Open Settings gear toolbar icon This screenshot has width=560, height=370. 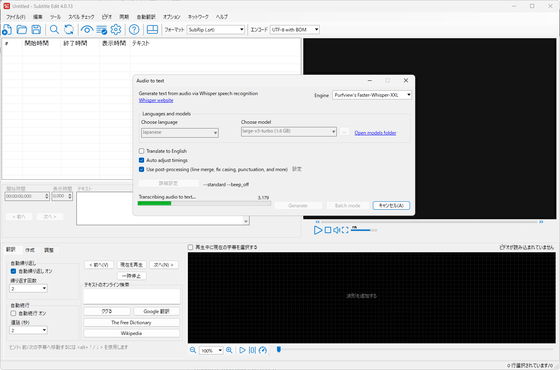pos(116,30)
